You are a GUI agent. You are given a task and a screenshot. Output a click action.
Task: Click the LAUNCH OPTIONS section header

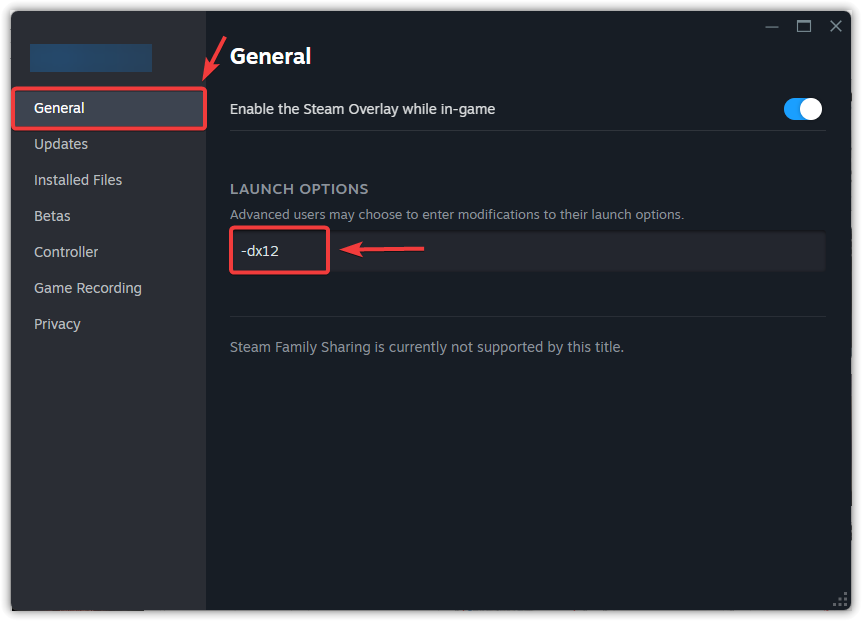299,188
